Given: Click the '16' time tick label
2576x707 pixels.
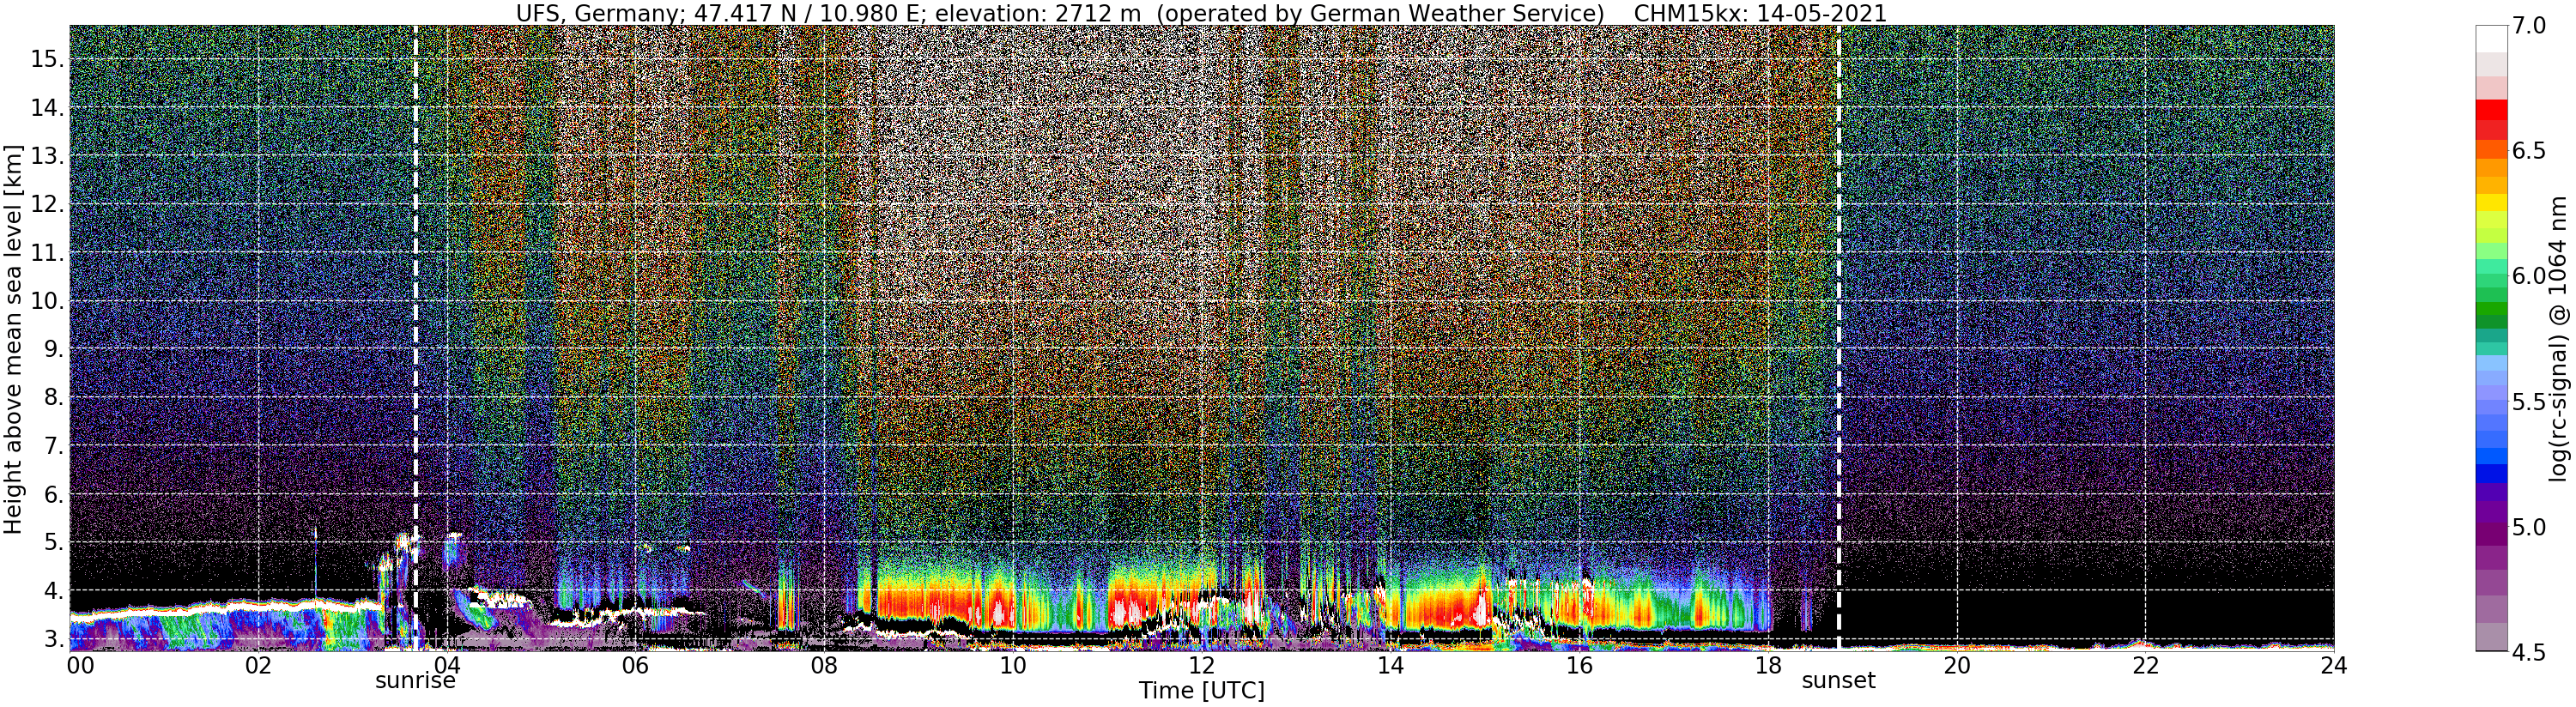Looking at the screenshot, I should [1579, 665].
